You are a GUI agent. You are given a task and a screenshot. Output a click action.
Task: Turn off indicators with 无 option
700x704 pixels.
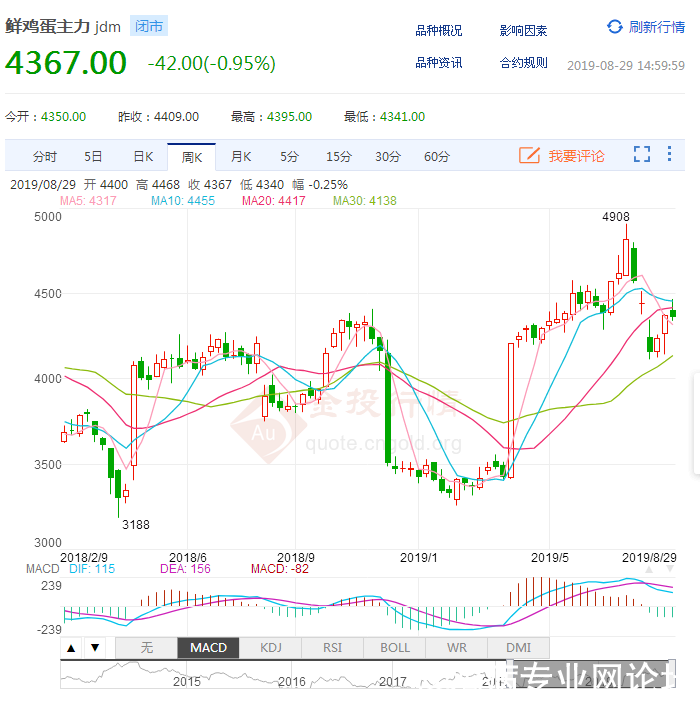click(x=146, y=648)
